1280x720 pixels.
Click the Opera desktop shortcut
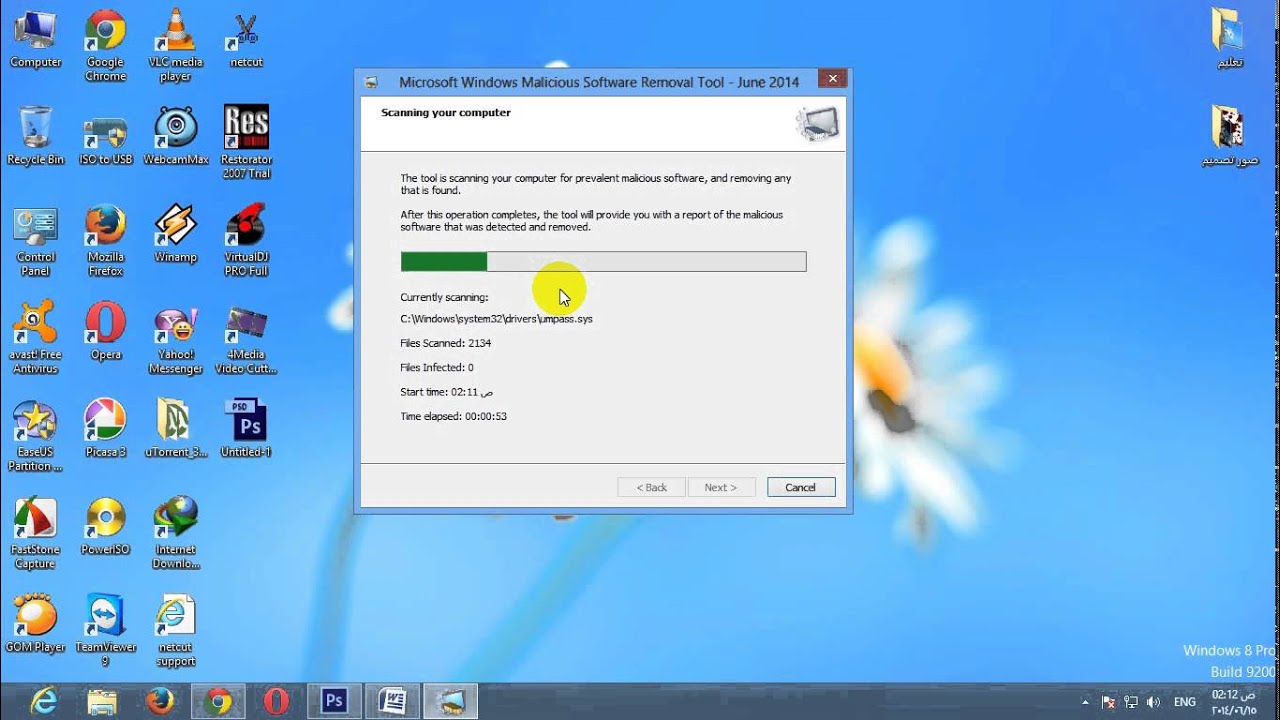tap(105, 332)
